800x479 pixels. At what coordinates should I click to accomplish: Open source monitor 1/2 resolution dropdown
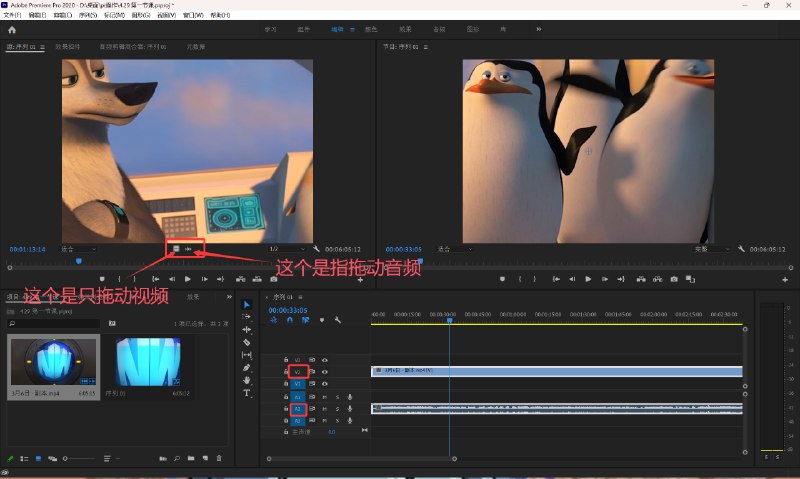click(286, 248)
